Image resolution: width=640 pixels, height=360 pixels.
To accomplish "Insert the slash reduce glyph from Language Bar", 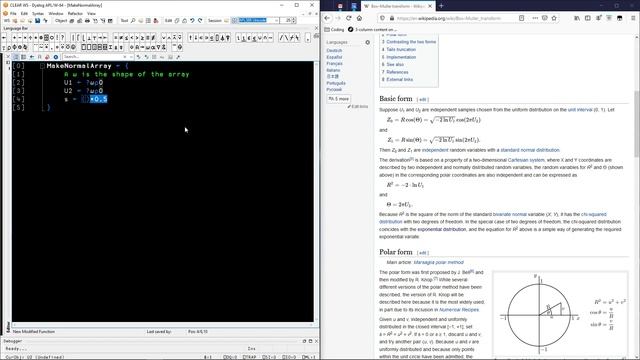I will click(282, 38).
